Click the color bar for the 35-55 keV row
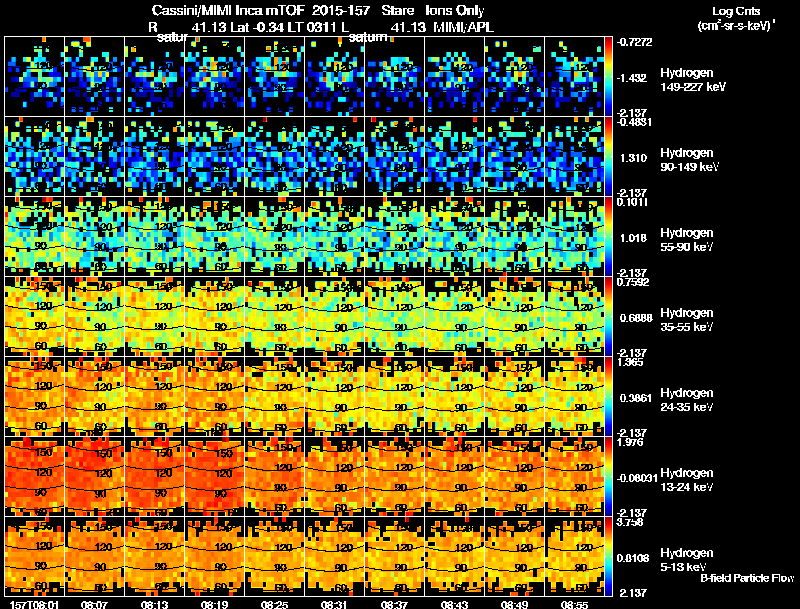 coord(608,317)
